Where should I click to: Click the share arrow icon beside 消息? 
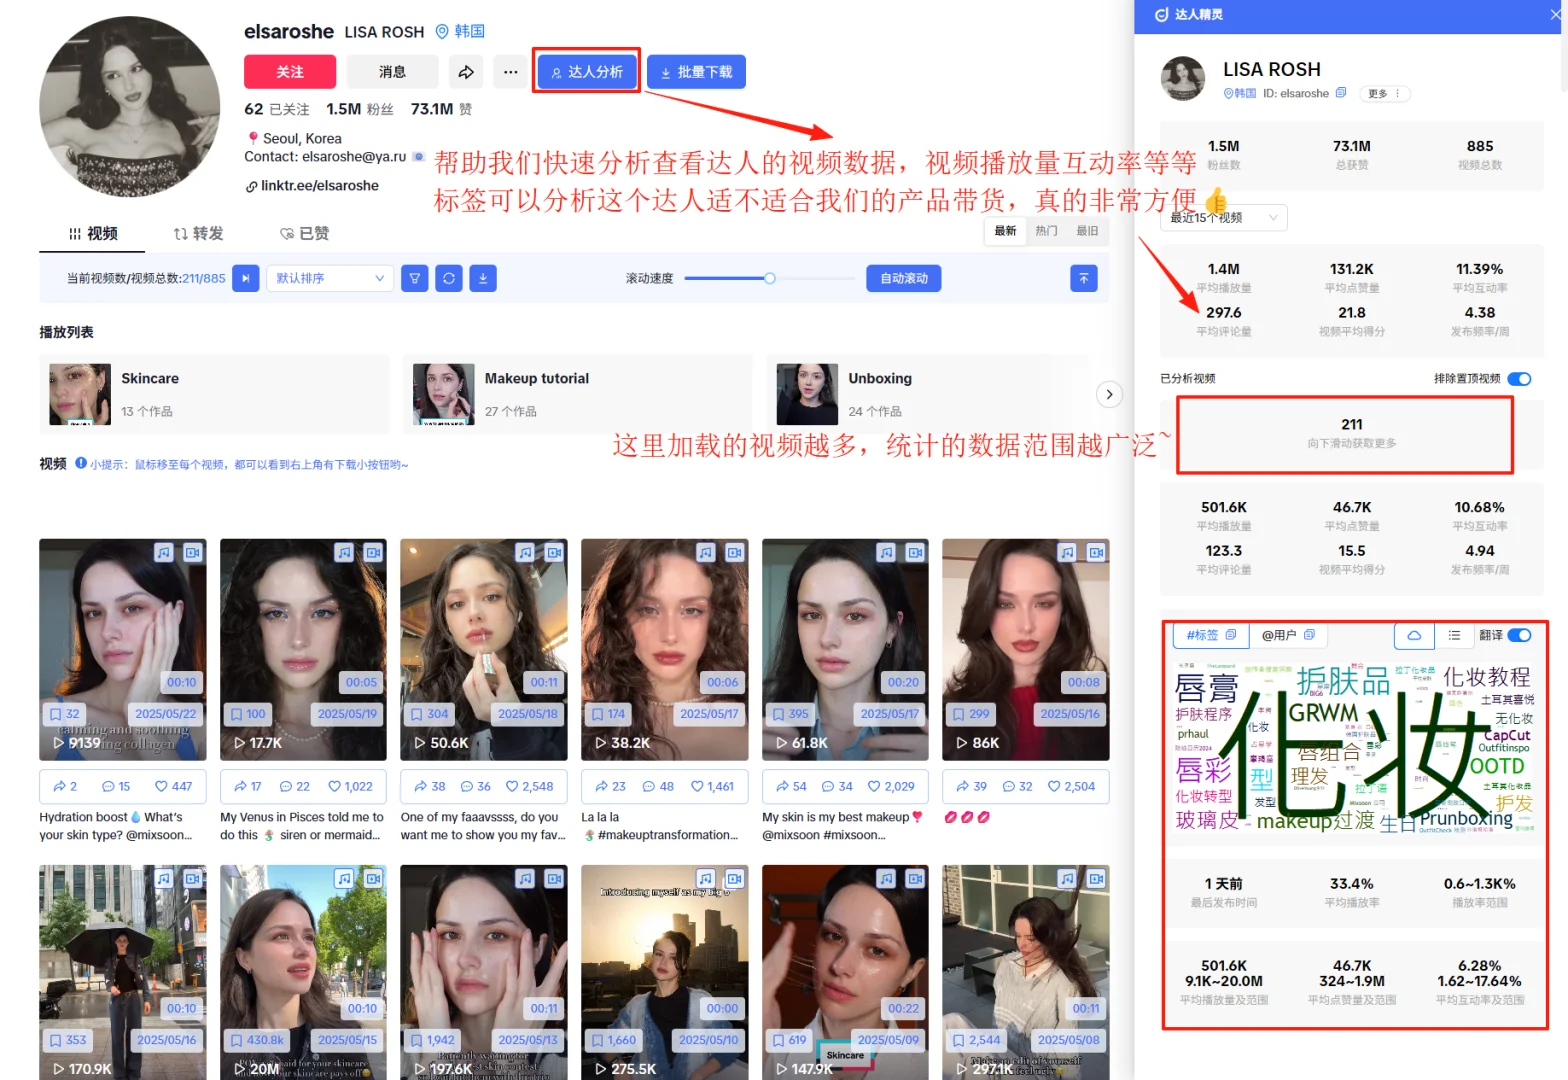466,72
